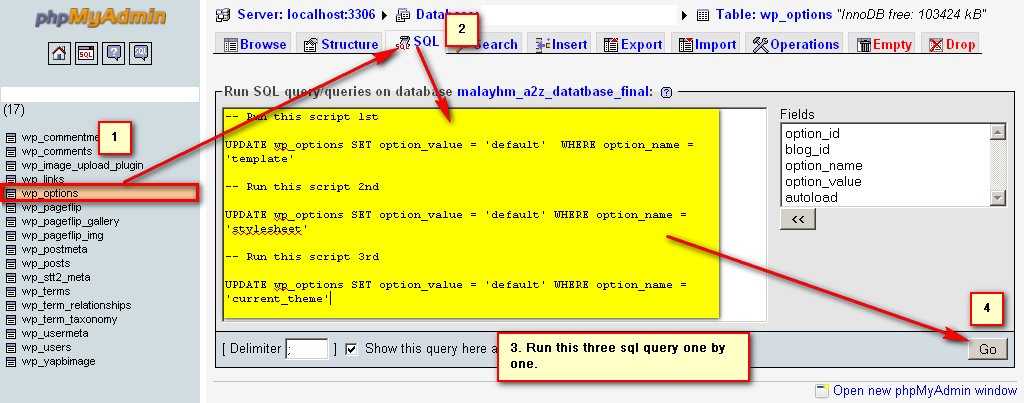The height and width of the screenshot is (403, 1024).
Task: Select the wp_yapbimage table
Action: pos(58,361)
